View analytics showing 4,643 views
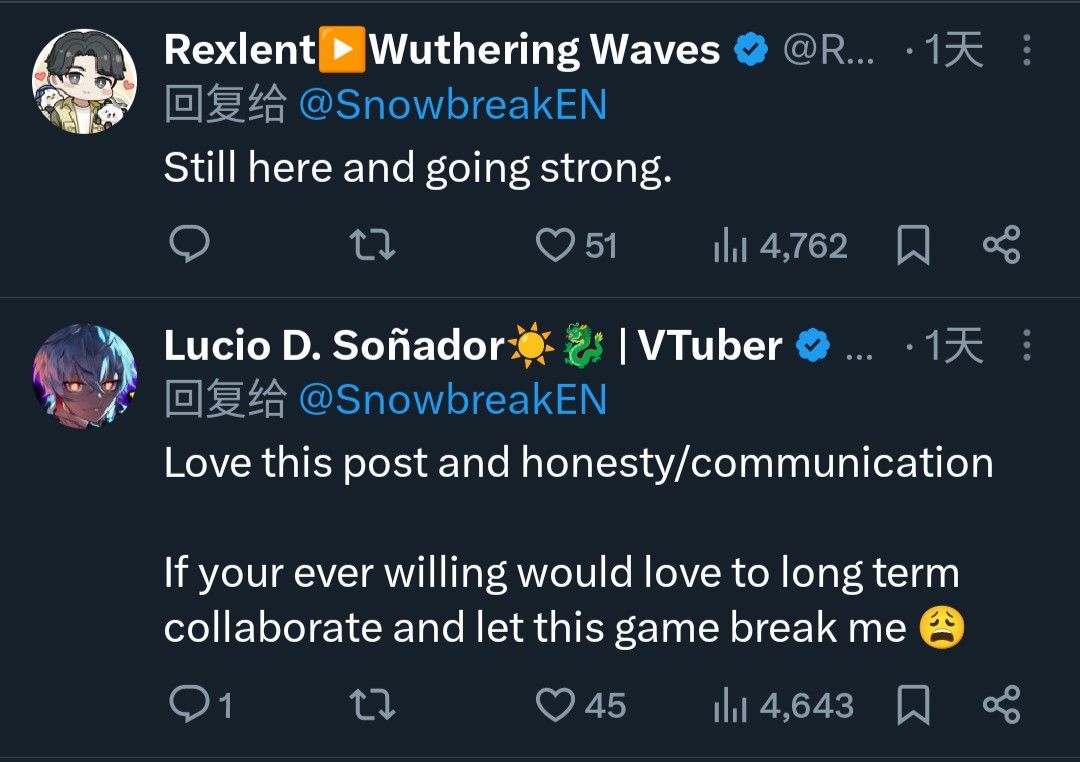The width and height of the screenshot is (1080, 762). 783,705
